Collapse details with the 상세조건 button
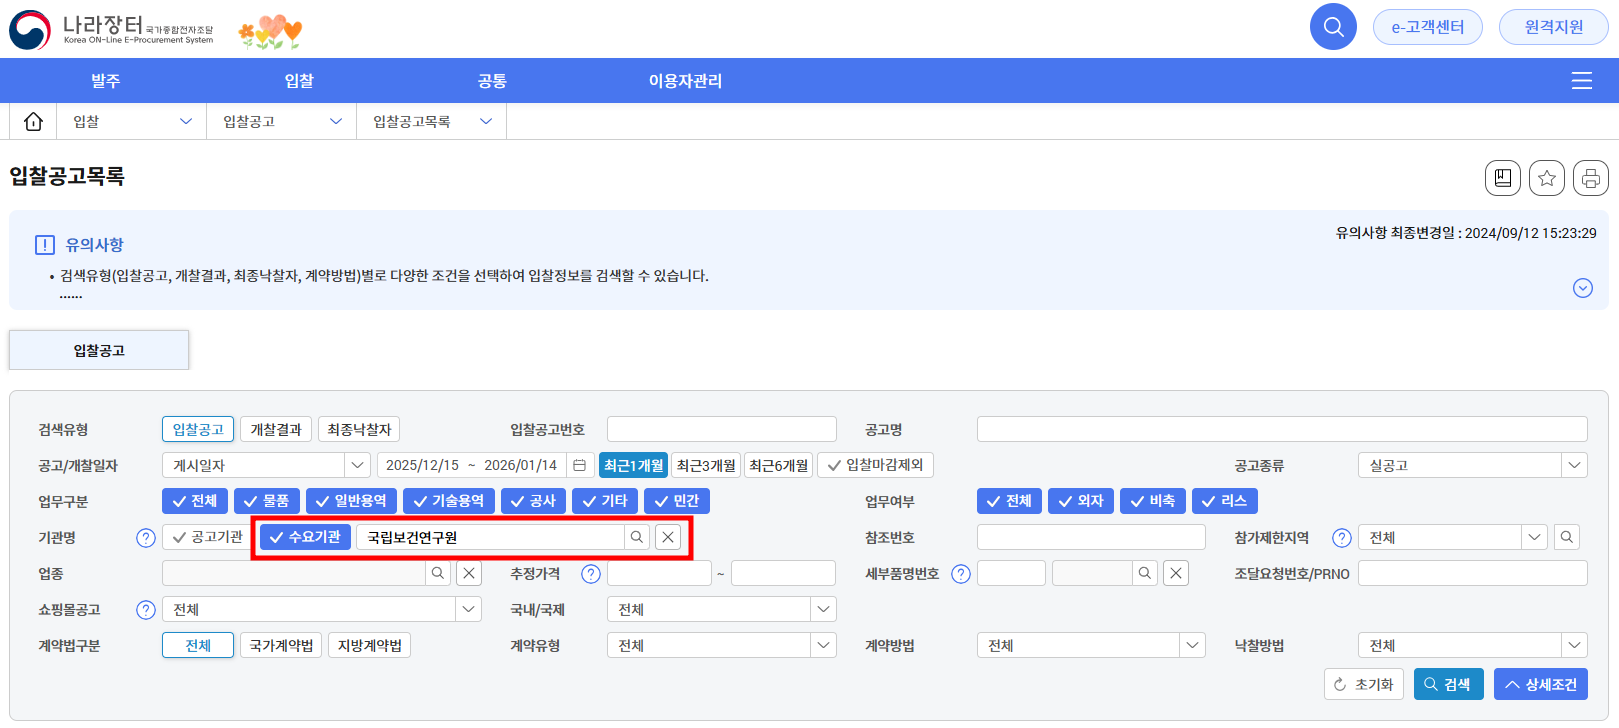 [1541, 684]
